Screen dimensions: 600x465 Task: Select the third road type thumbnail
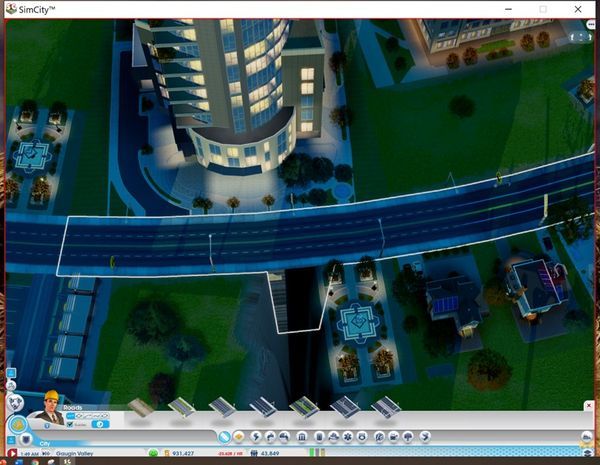[x=222, y=407]
